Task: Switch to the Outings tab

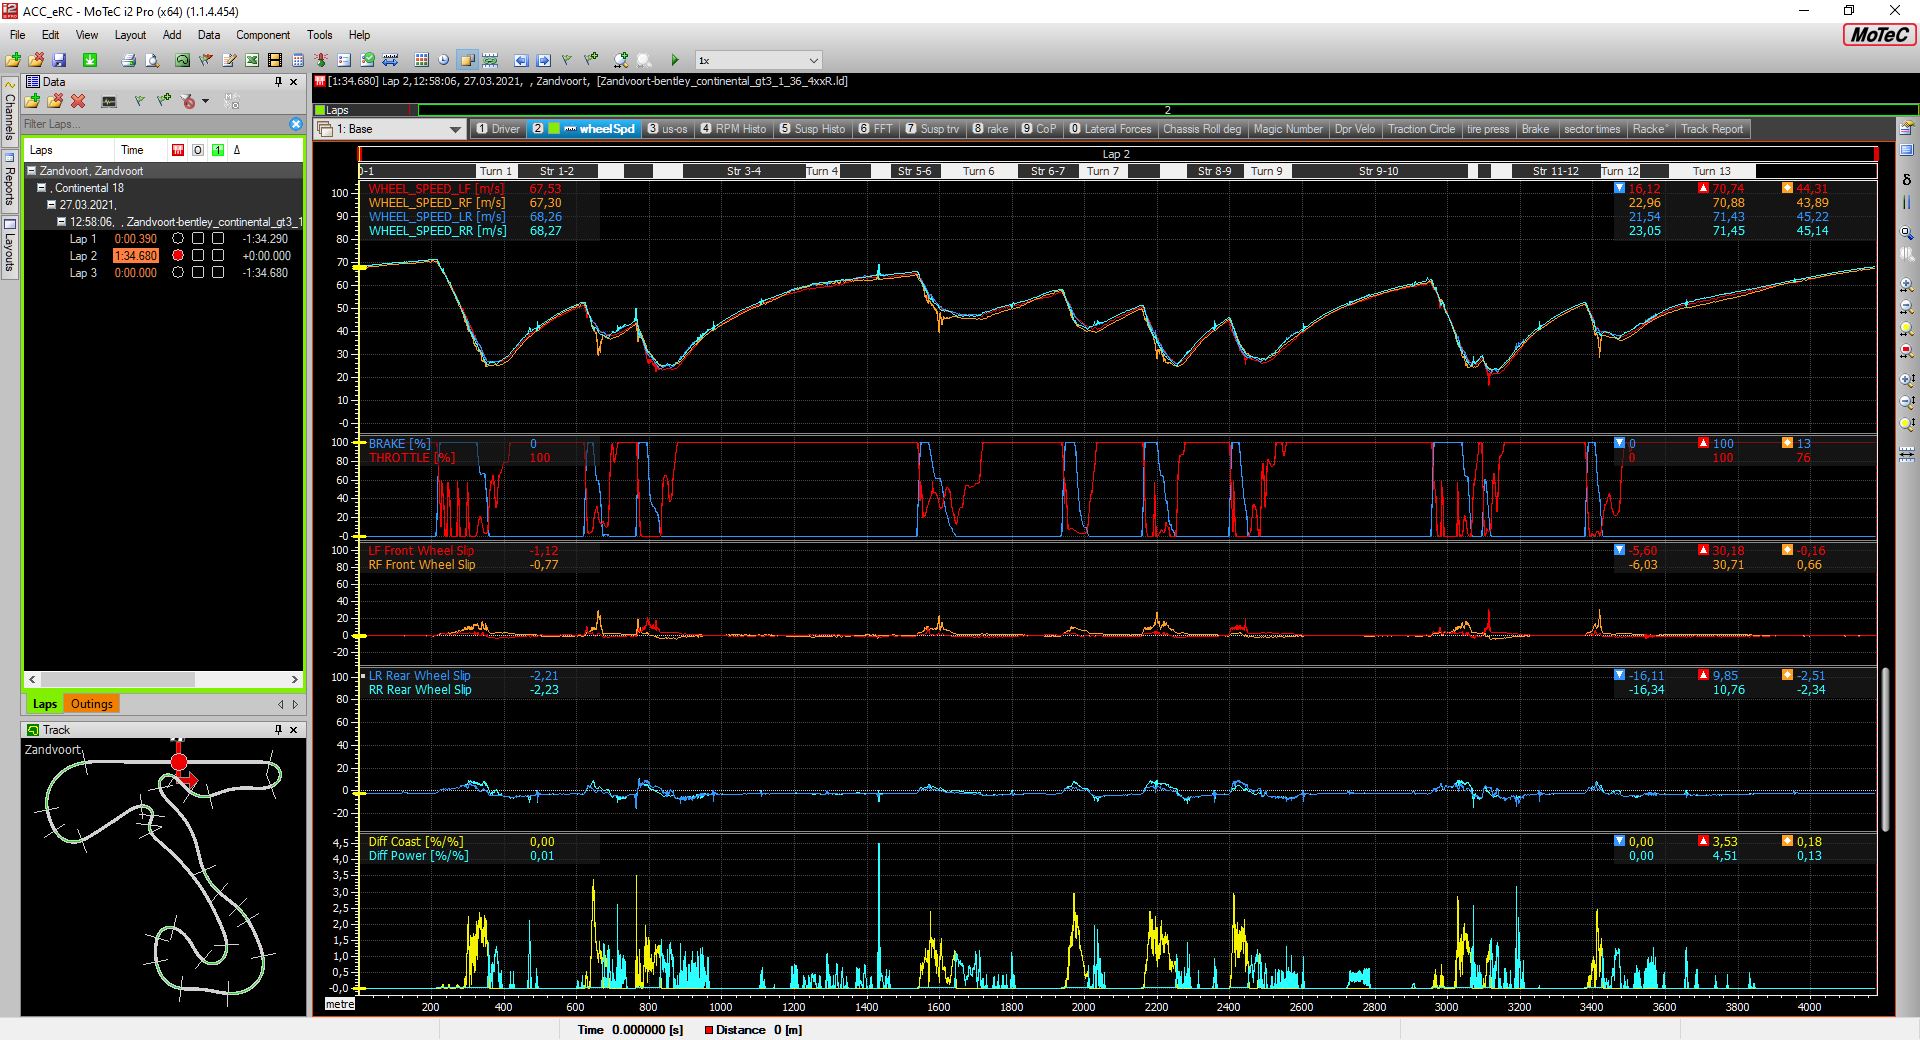Action: click(91, 704)
